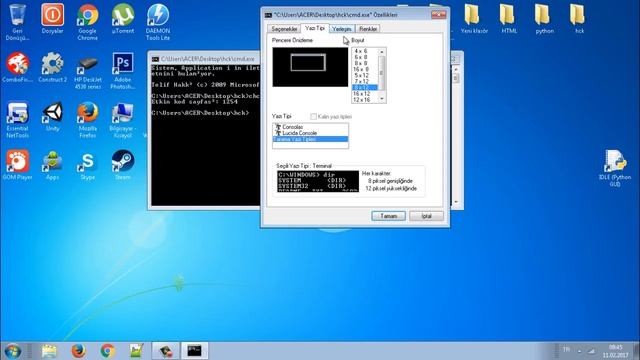Click the cmd.exe window title bar icon
Viewport: 640px width, 360px height.
point(155,59)
